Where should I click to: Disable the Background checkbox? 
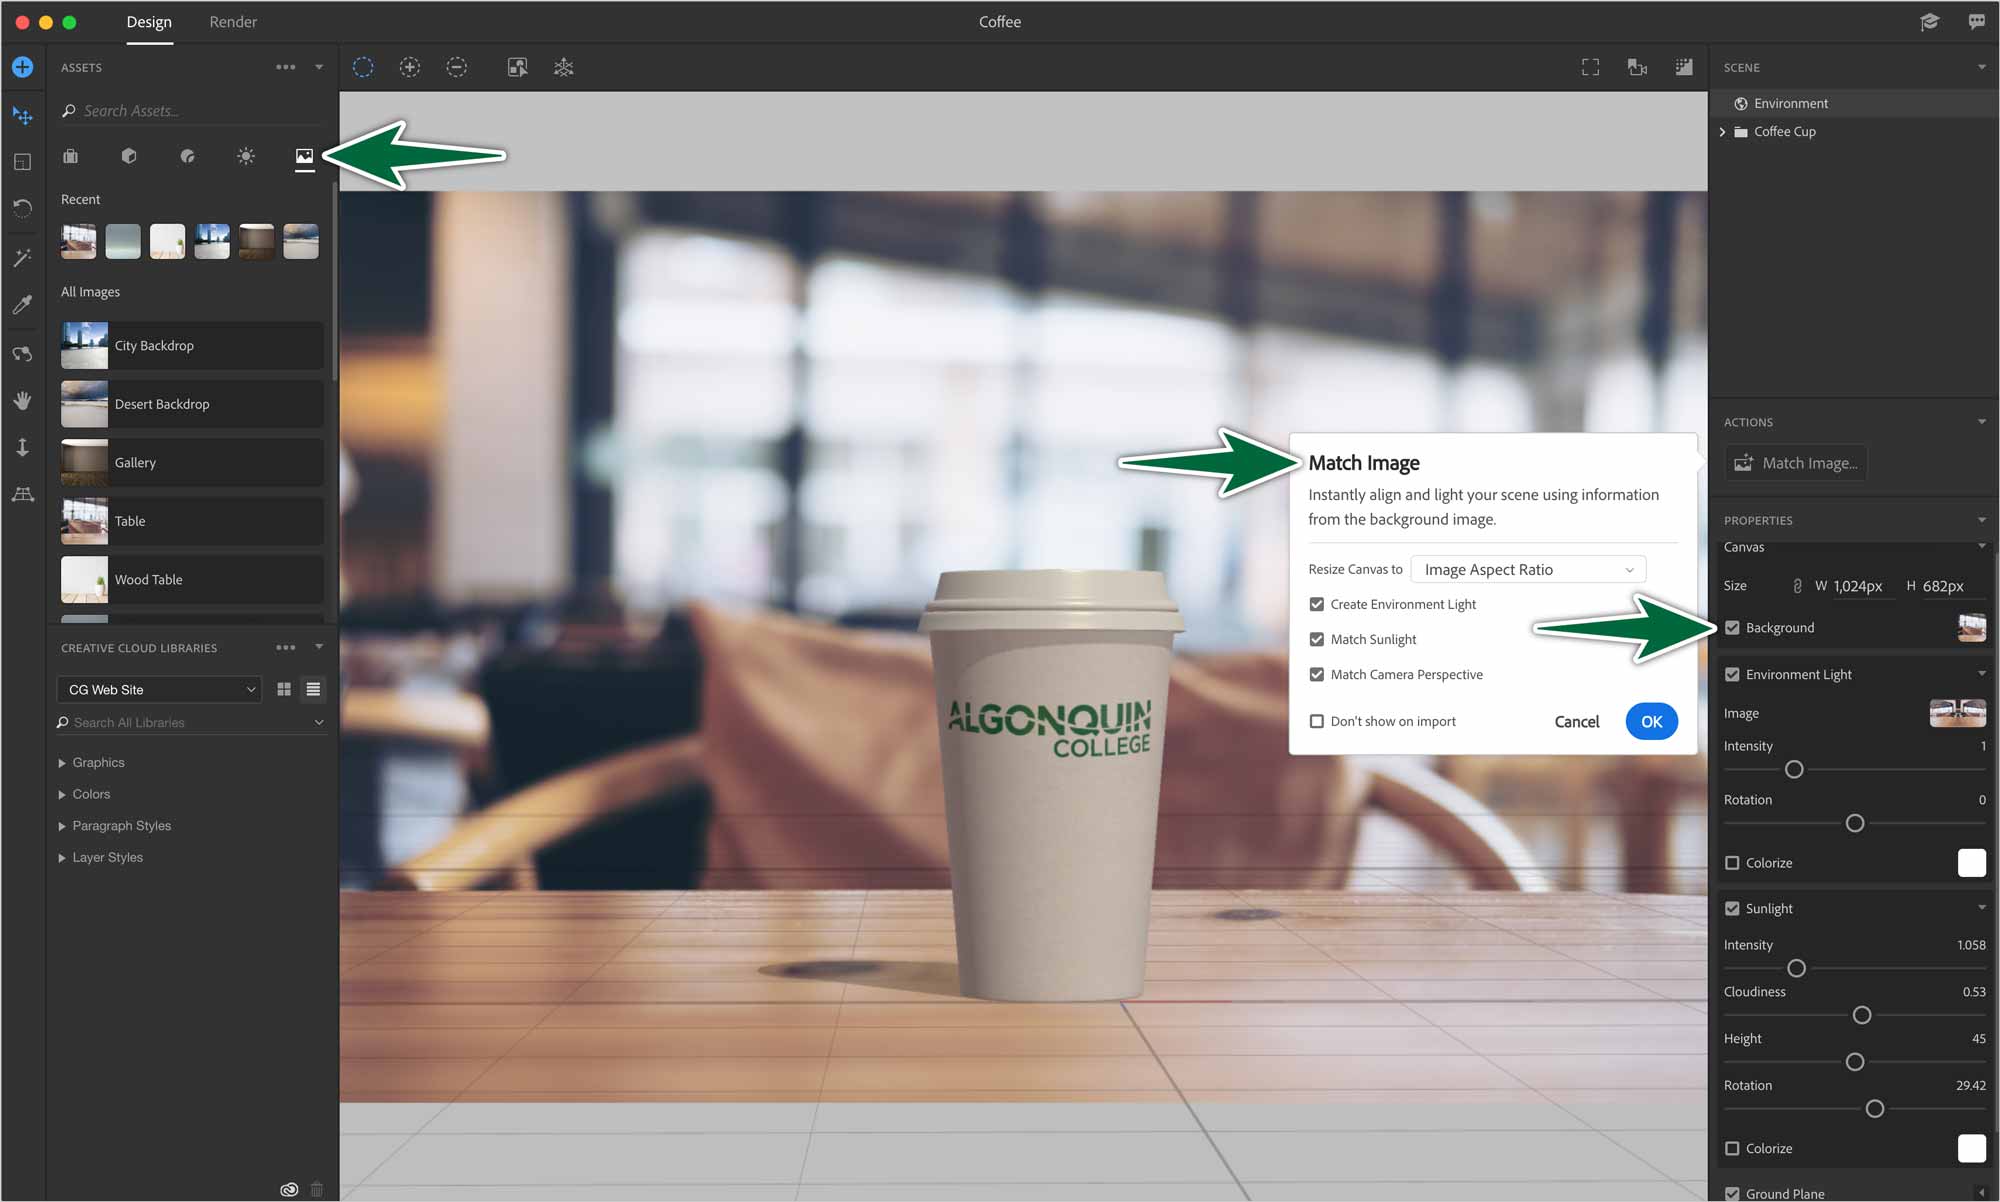click(x=1732, y=628)
